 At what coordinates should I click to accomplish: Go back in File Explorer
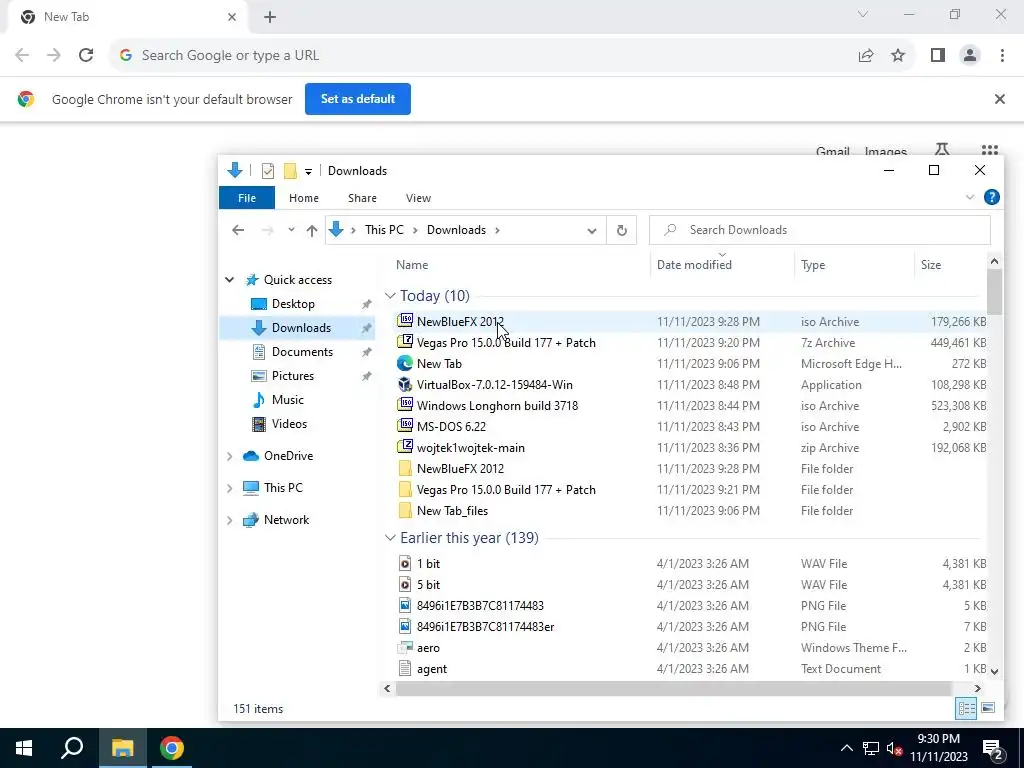click(x=238, y=230)
